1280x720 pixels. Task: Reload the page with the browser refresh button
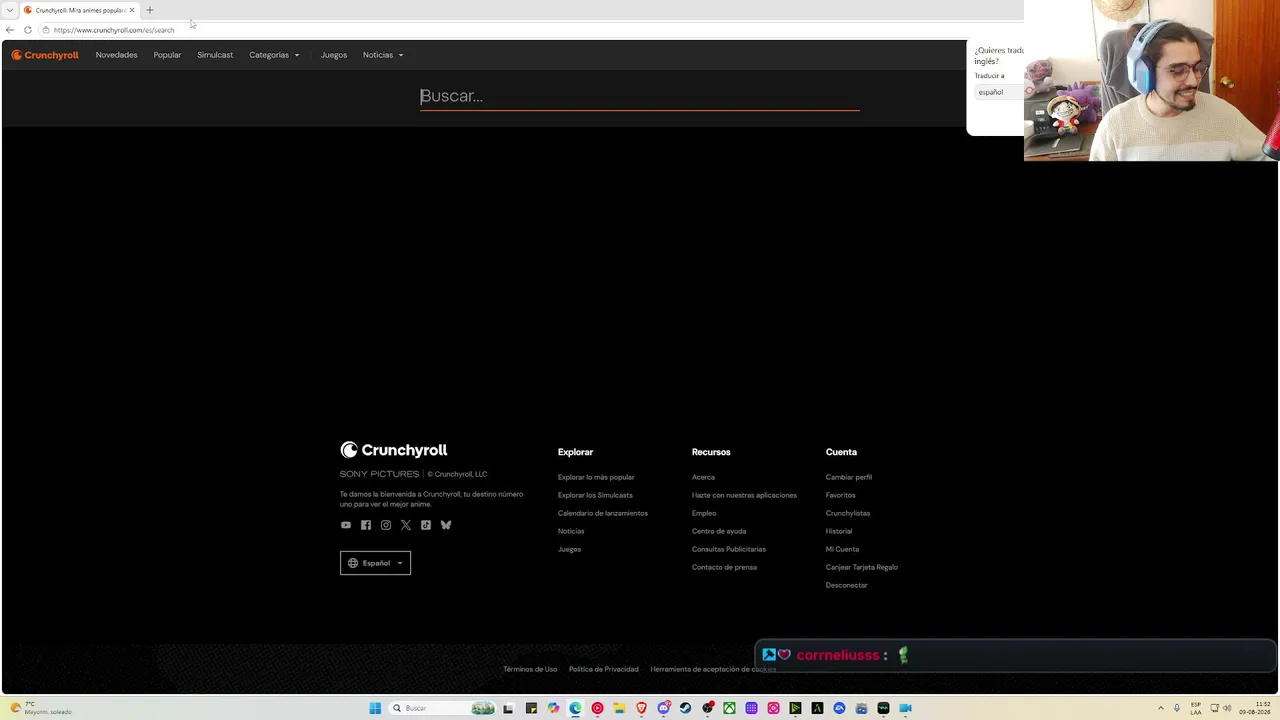[27, 30]
